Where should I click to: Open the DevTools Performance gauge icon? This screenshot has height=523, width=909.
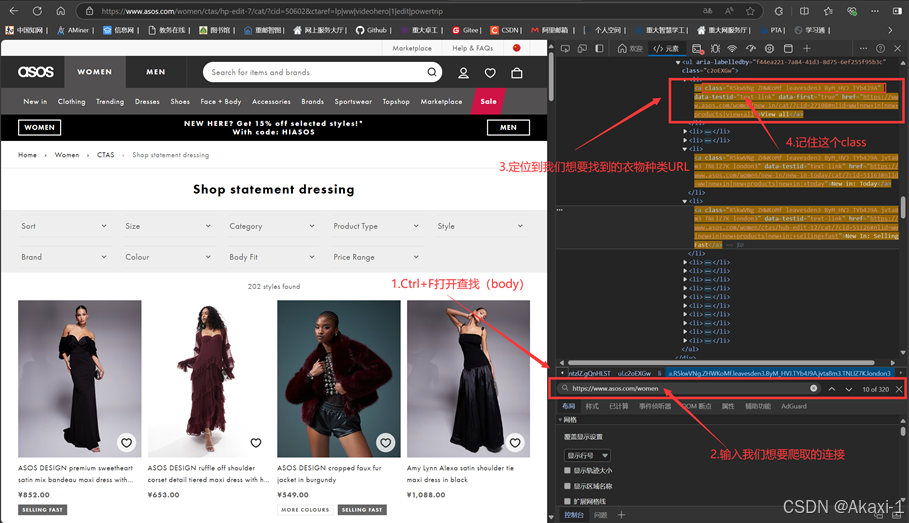tap(751, 49)
